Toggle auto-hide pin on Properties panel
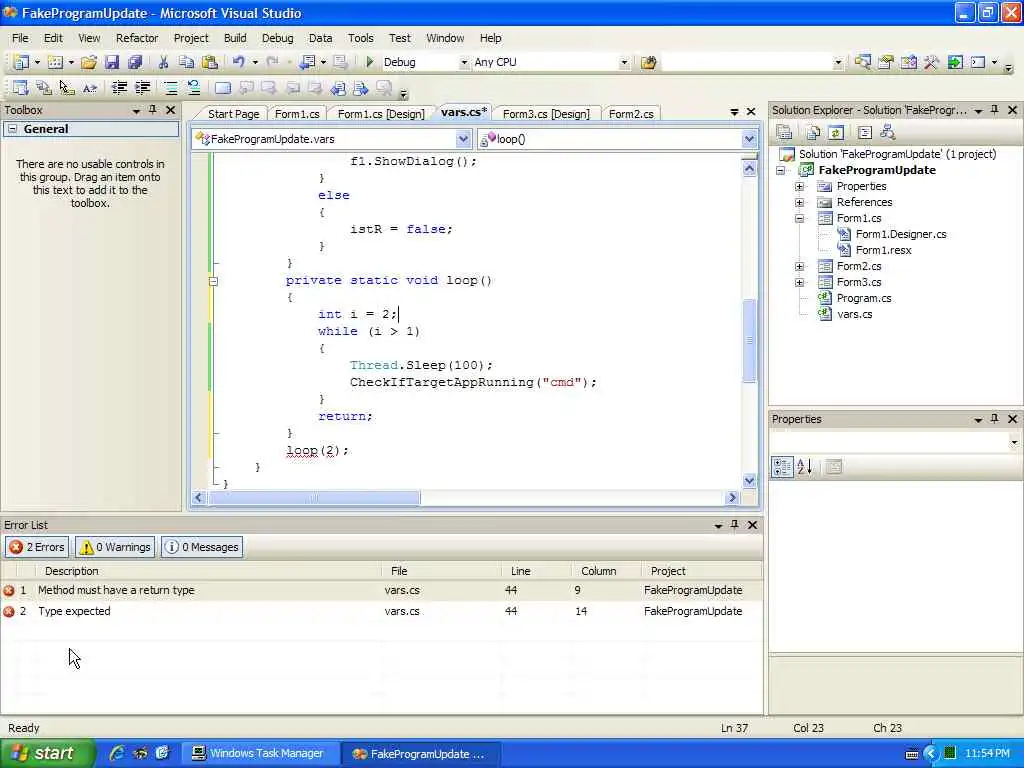Image resolution: width=1024 pixels, height=768 pixels. coord(995,419)
